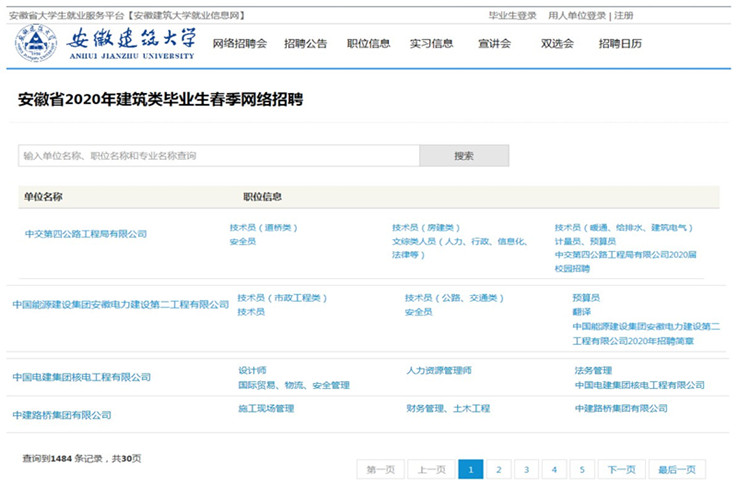Go to 职位信息 in the navigation bar
Viewport: 737px width, 486px height.
368,44
